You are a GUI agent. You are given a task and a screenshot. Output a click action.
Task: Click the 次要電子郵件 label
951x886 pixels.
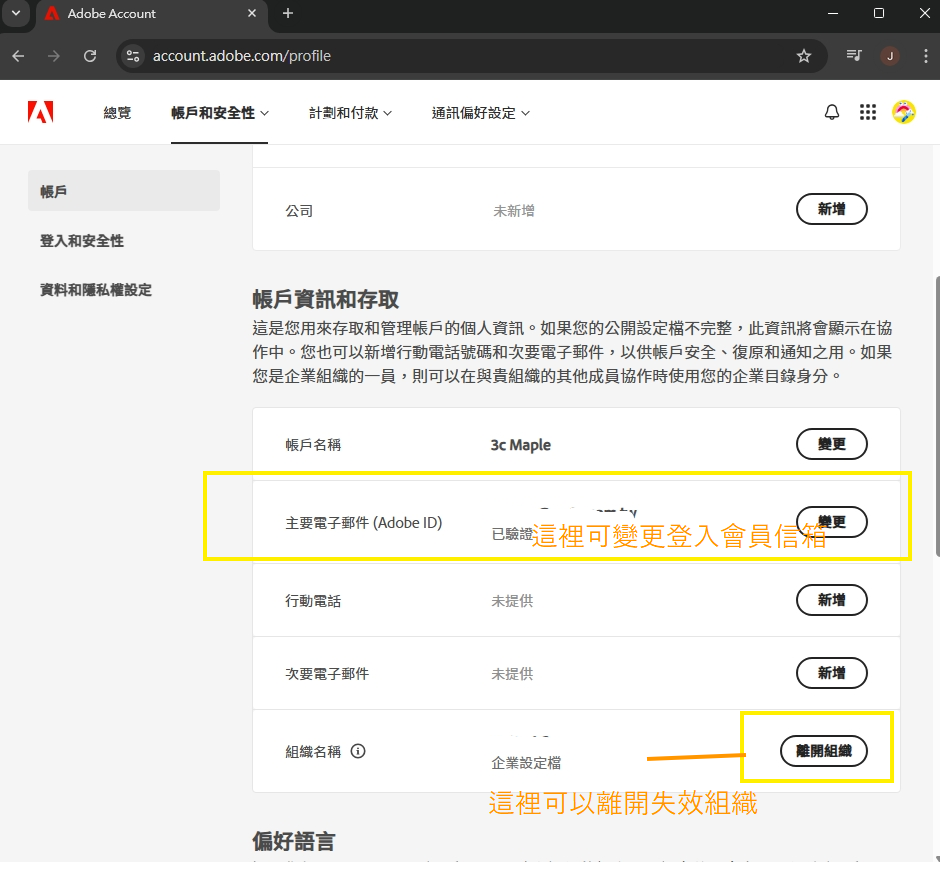(x=327, y=674)
